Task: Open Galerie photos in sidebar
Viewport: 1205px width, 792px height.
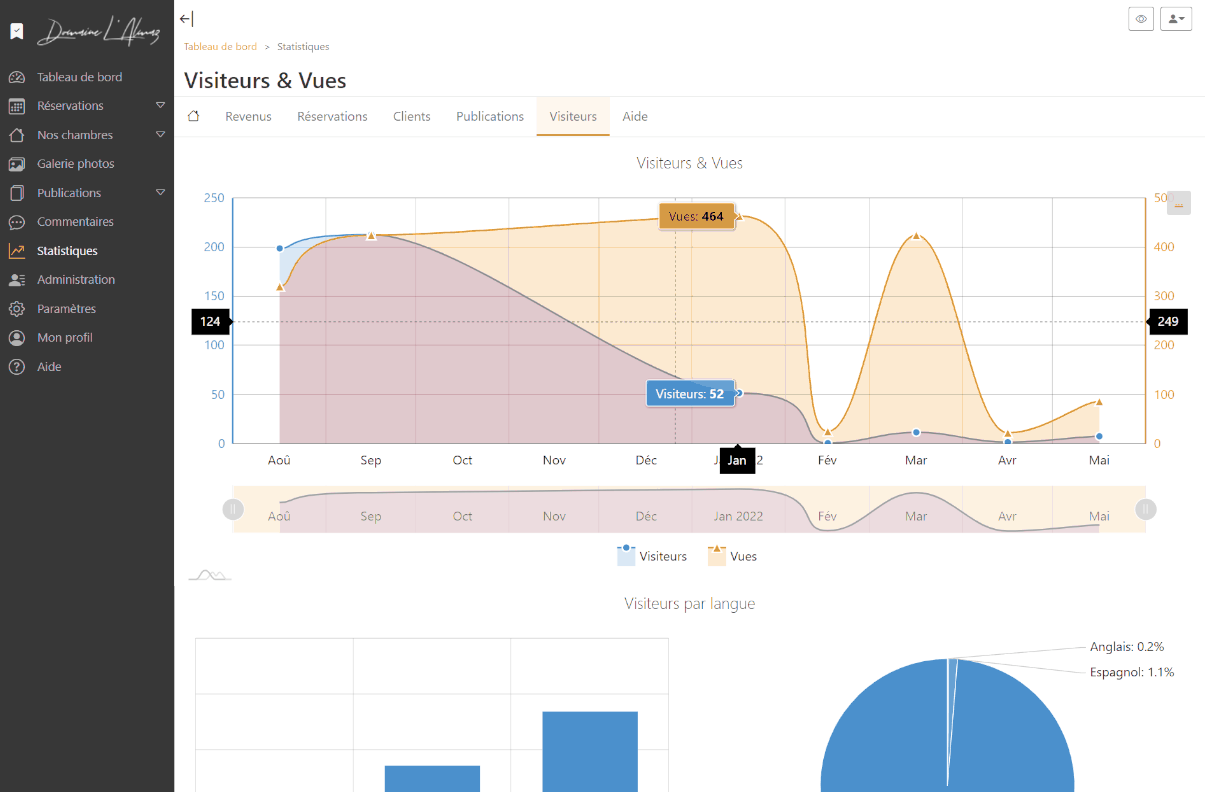Action: [76, 164]
